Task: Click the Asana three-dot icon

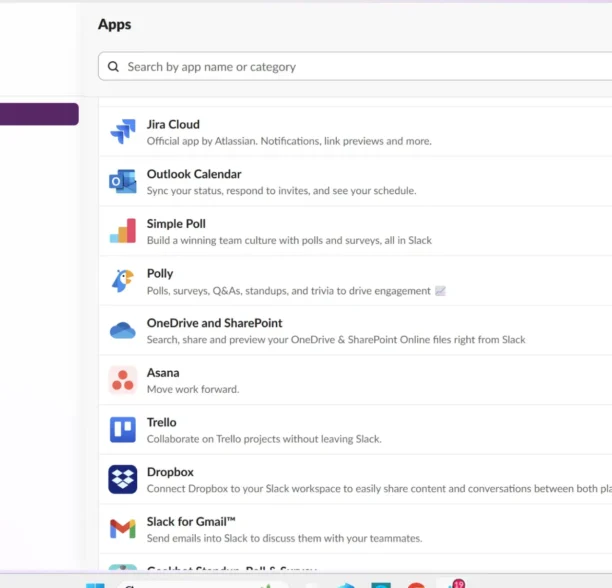Action: [123, 380]
